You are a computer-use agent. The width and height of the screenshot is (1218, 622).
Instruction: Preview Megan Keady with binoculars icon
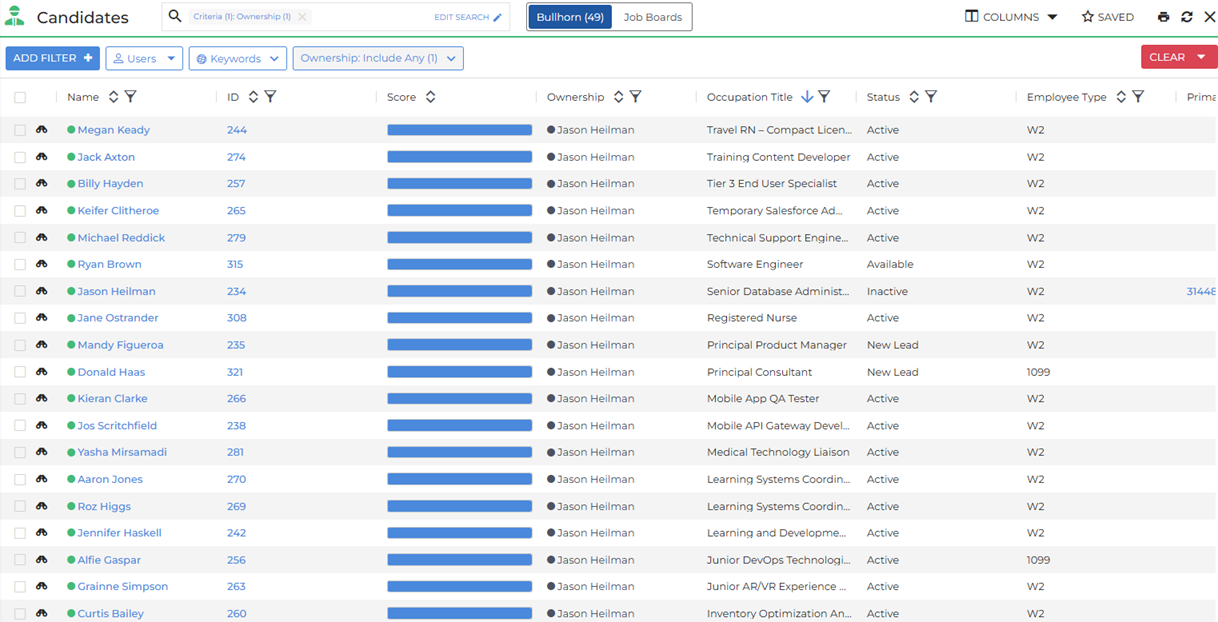click(x=42, y=130)
